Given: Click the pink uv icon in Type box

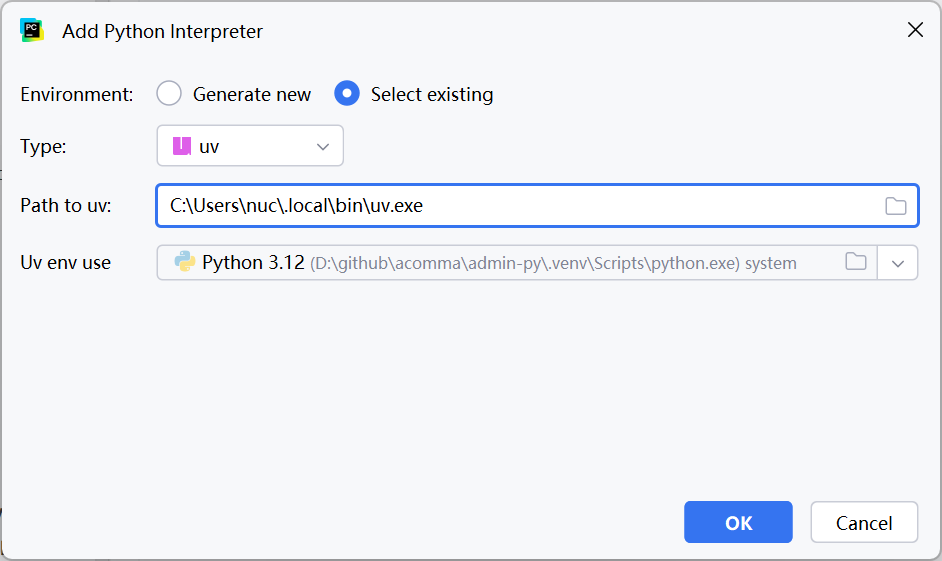Looking at the screenshot, I should 181,146.
